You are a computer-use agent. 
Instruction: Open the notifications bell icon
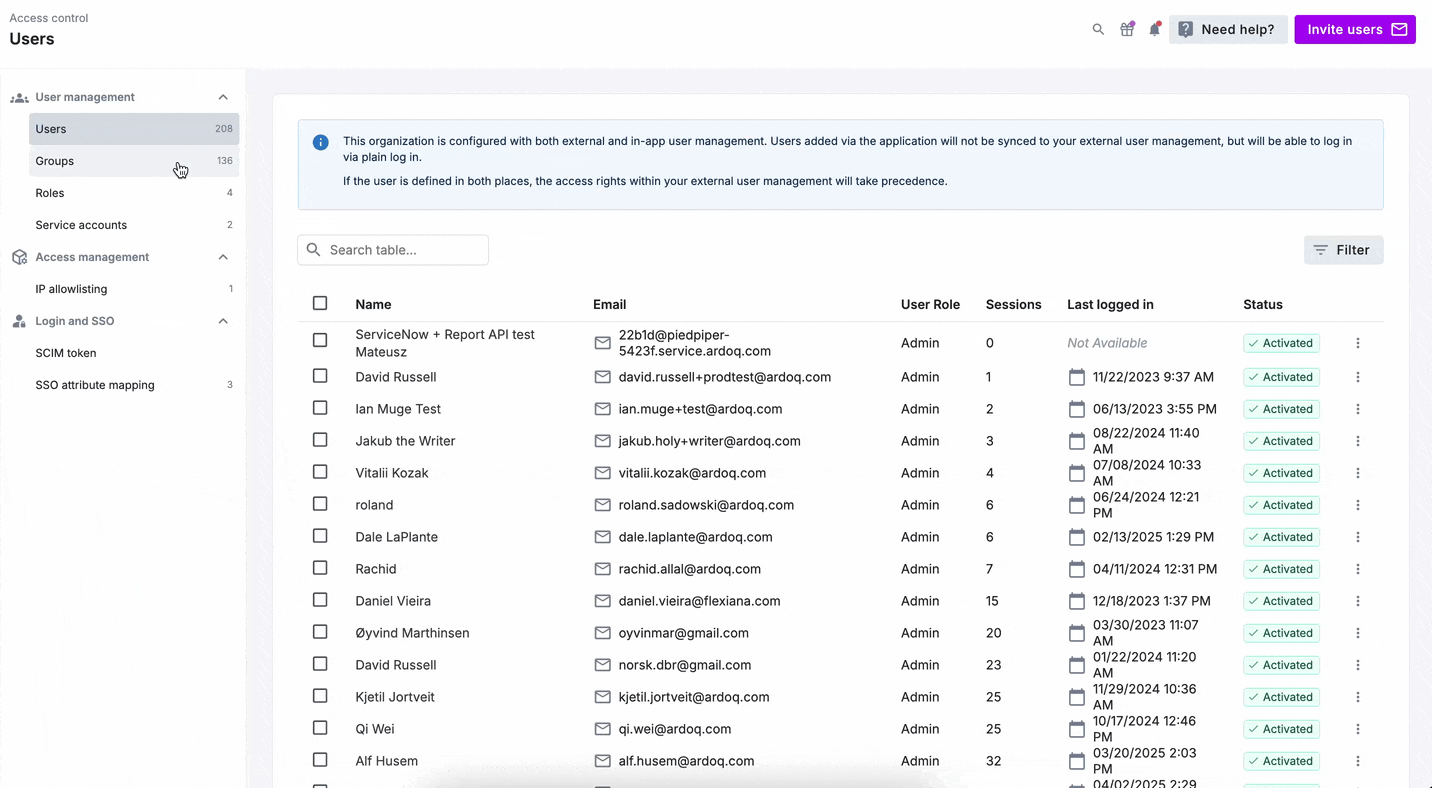tap(1155, 29)
